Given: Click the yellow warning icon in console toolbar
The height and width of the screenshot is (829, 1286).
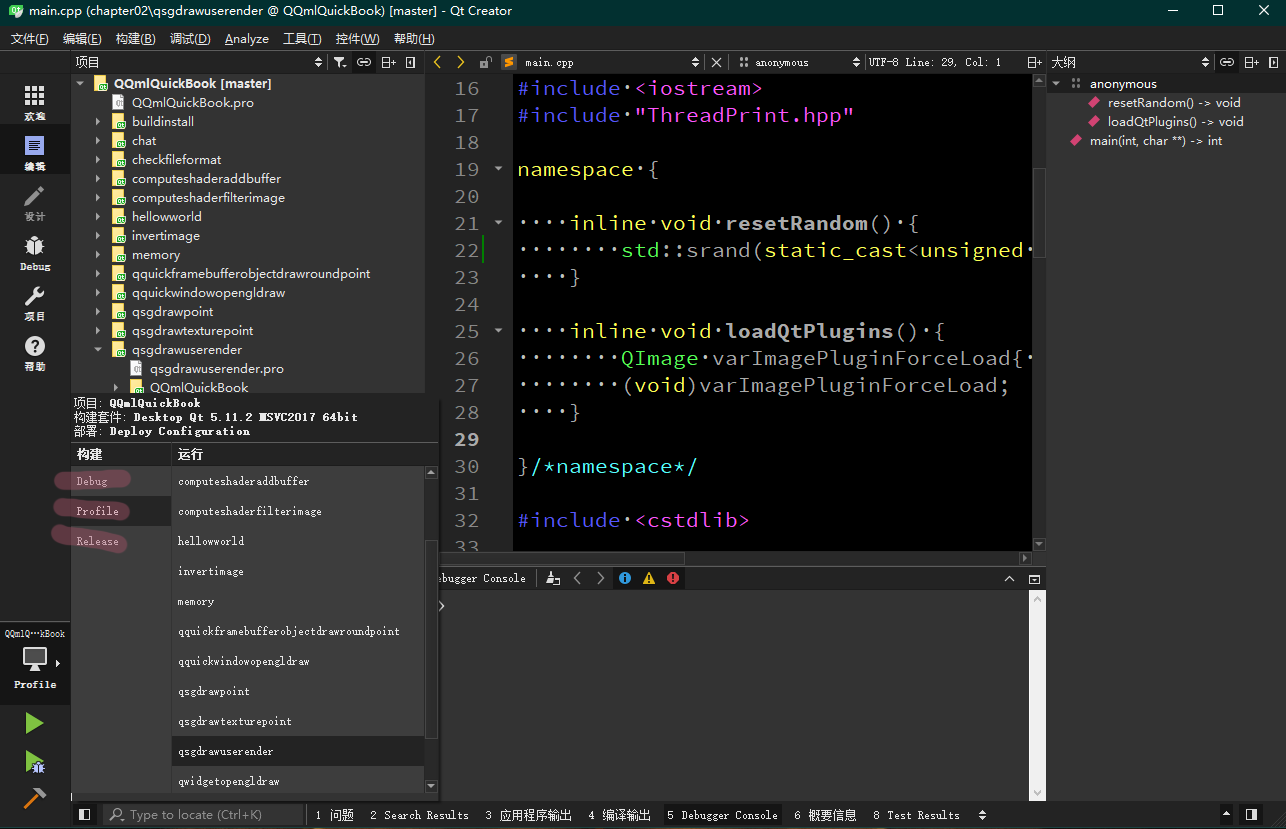Looking at the screenshot, I should (x=649, y=578).
